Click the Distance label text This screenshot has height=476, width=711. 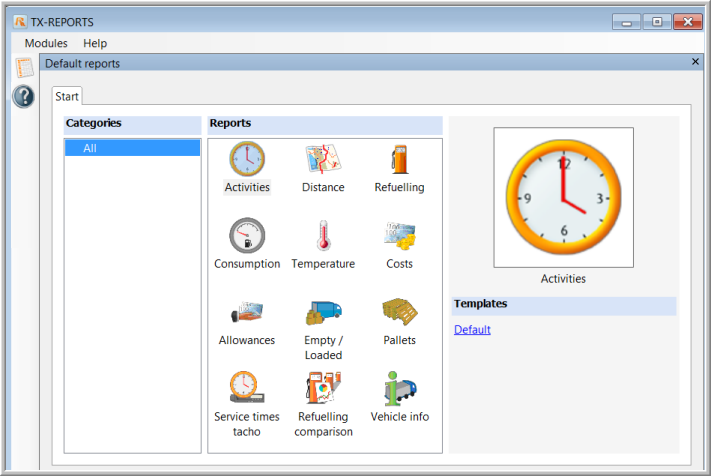coord(323,187)
